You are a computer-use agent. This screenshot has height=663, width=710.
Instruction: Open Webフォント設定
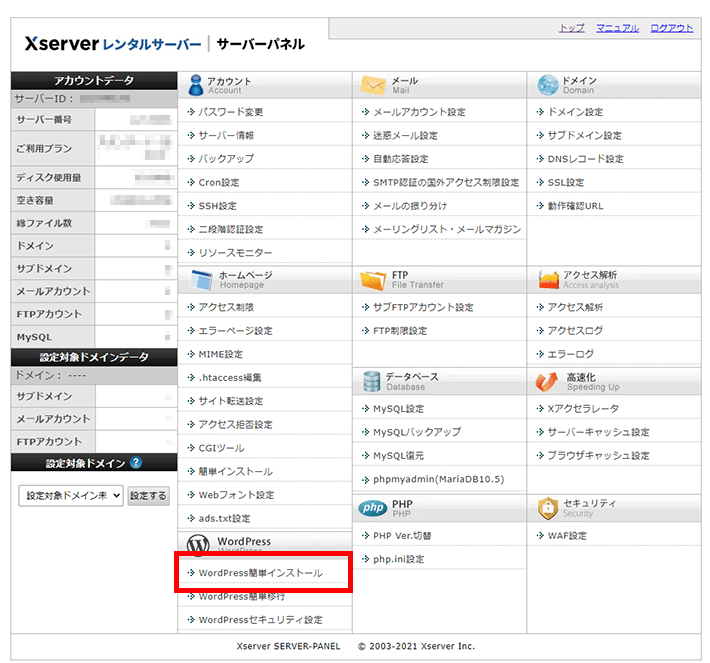click(x=236, y=495)
